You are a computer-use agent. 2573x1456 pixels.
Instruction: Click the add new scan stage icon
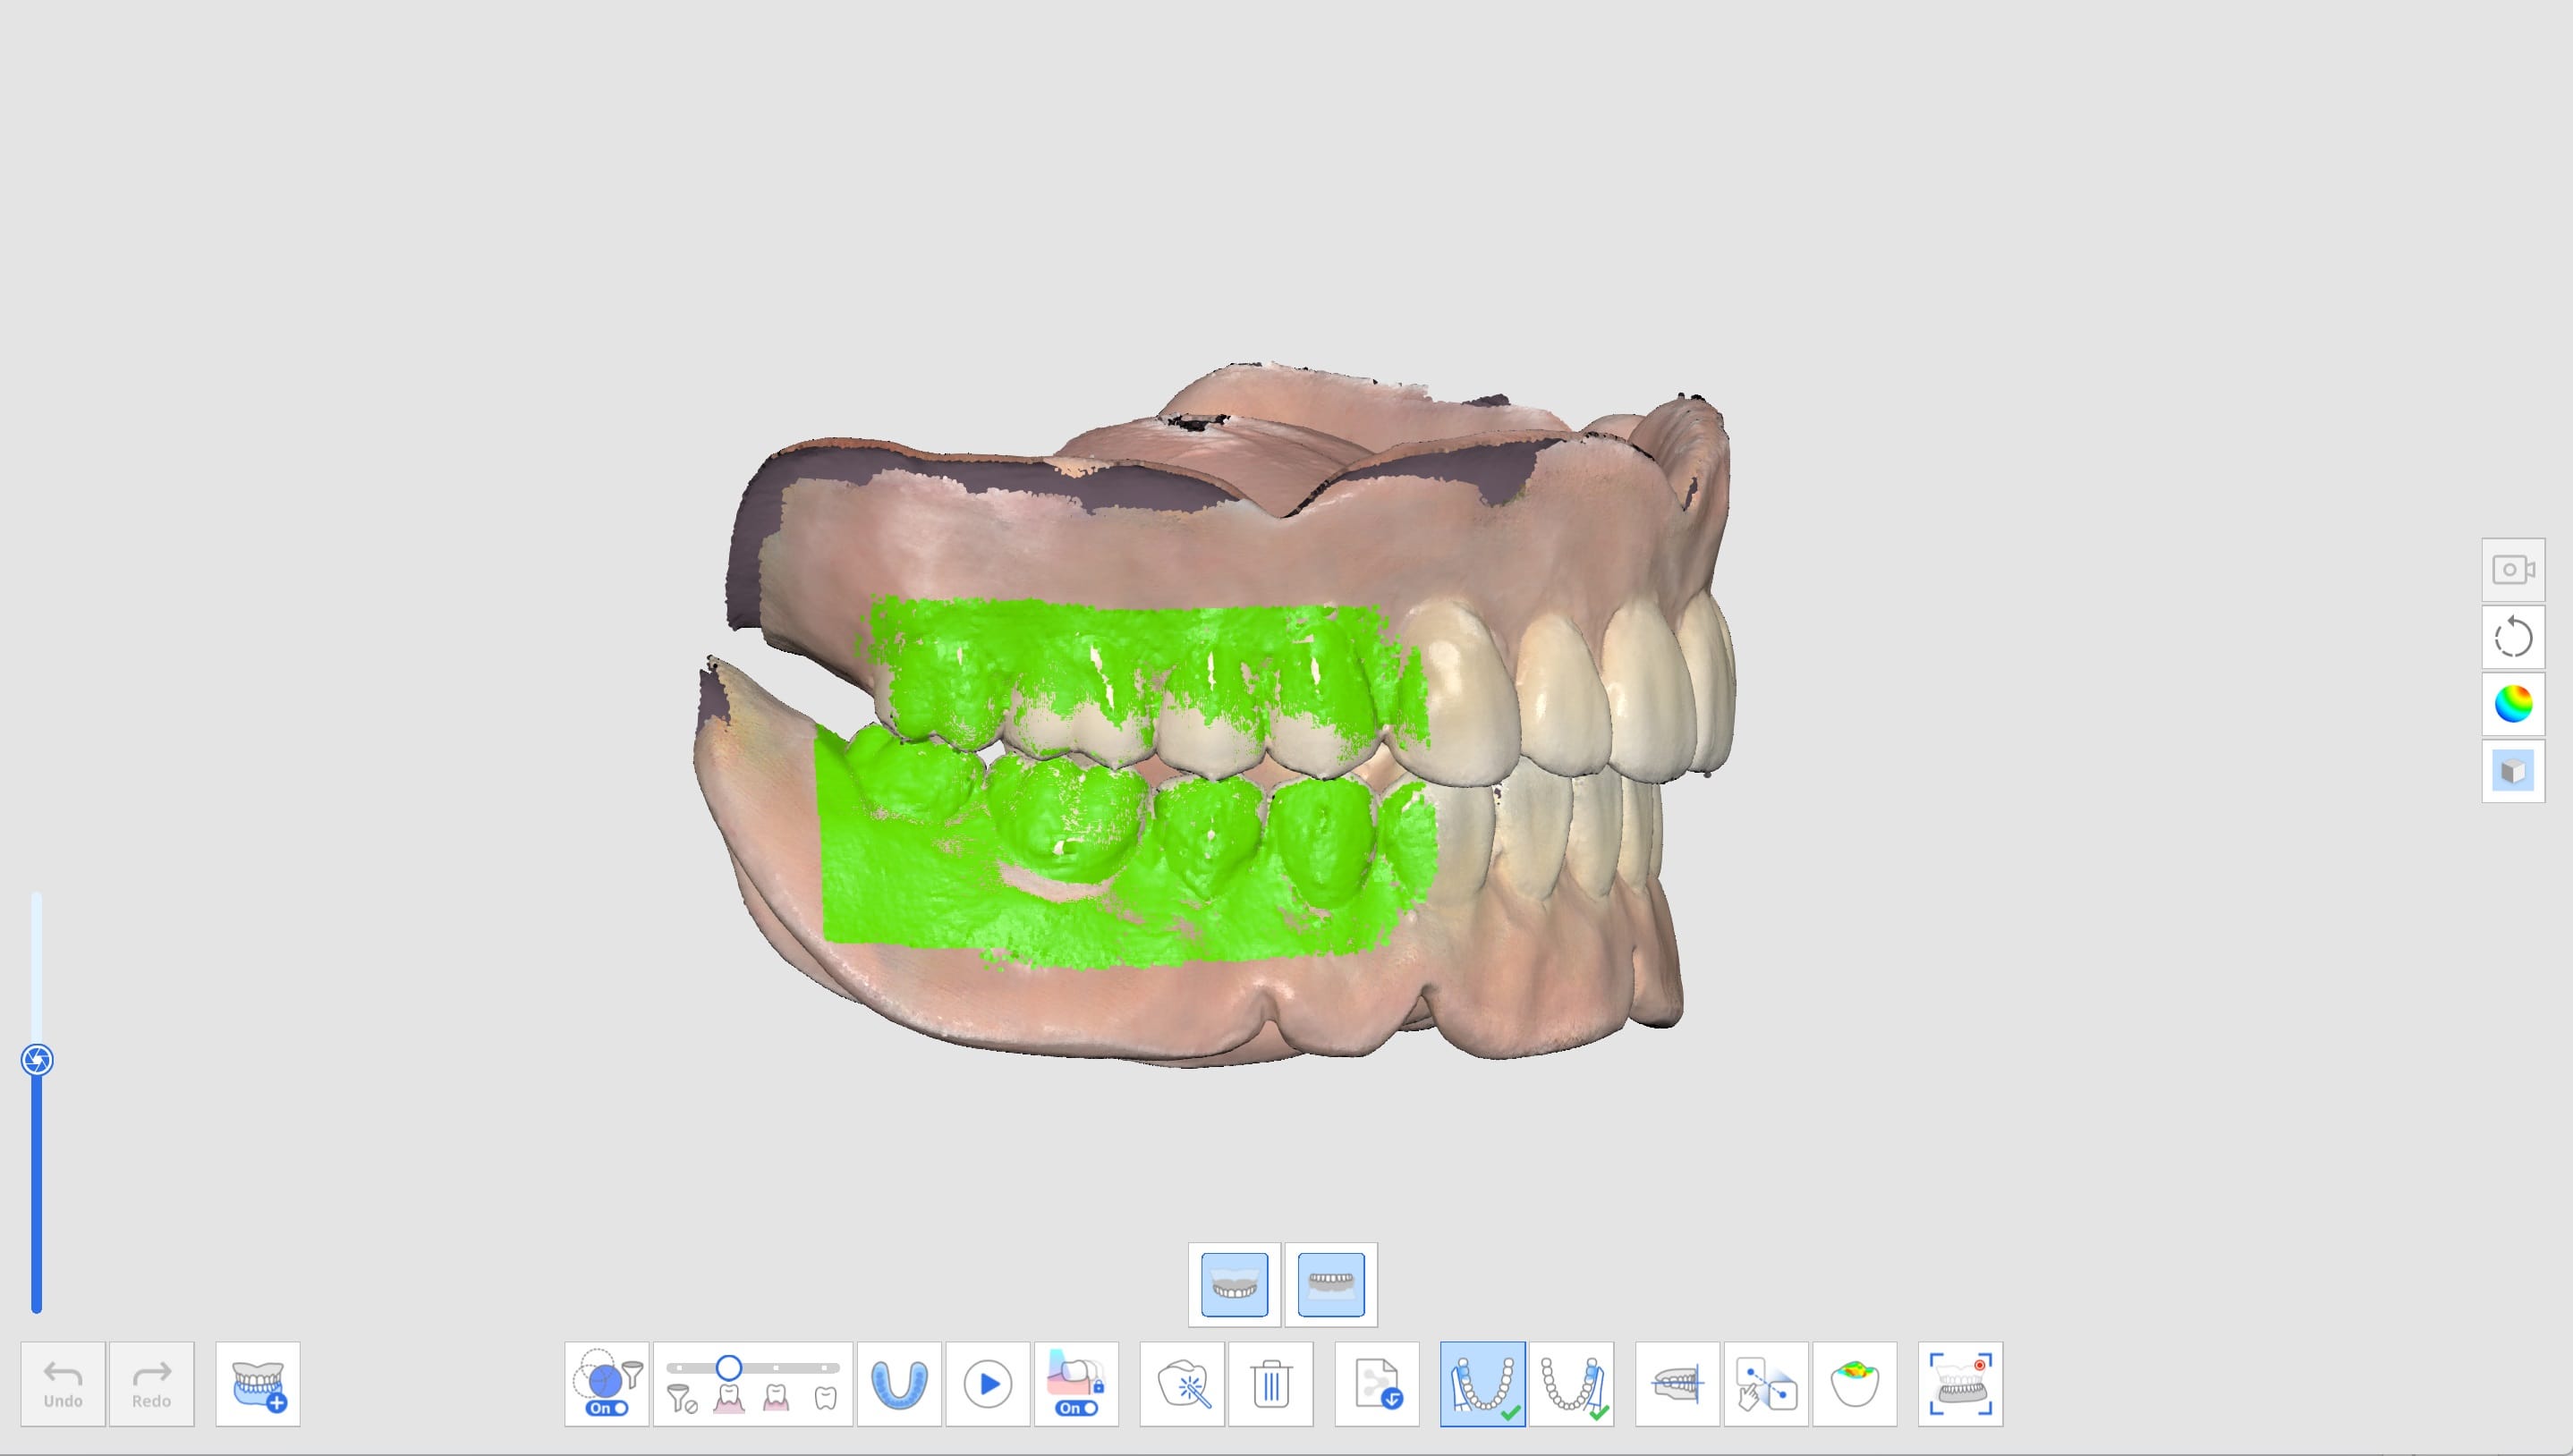pos(258,1385)
